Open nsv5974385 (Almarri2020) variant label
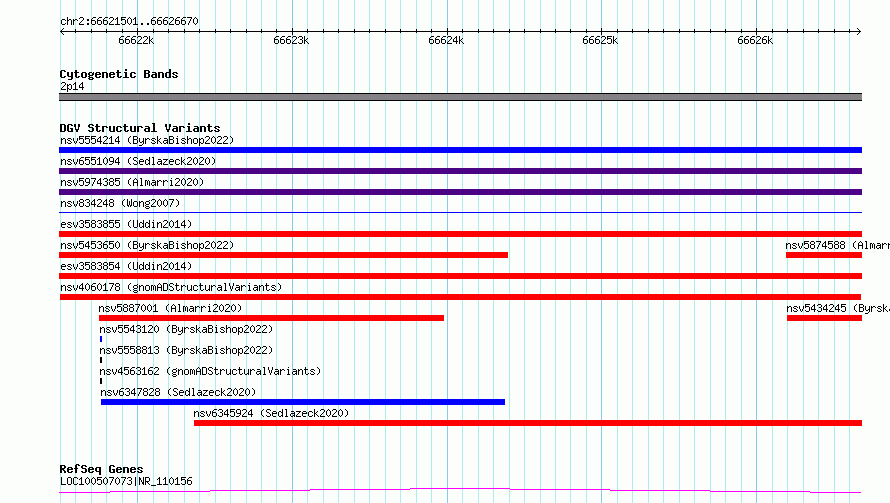This screenshot has height=503, width=890. [132, 182]
